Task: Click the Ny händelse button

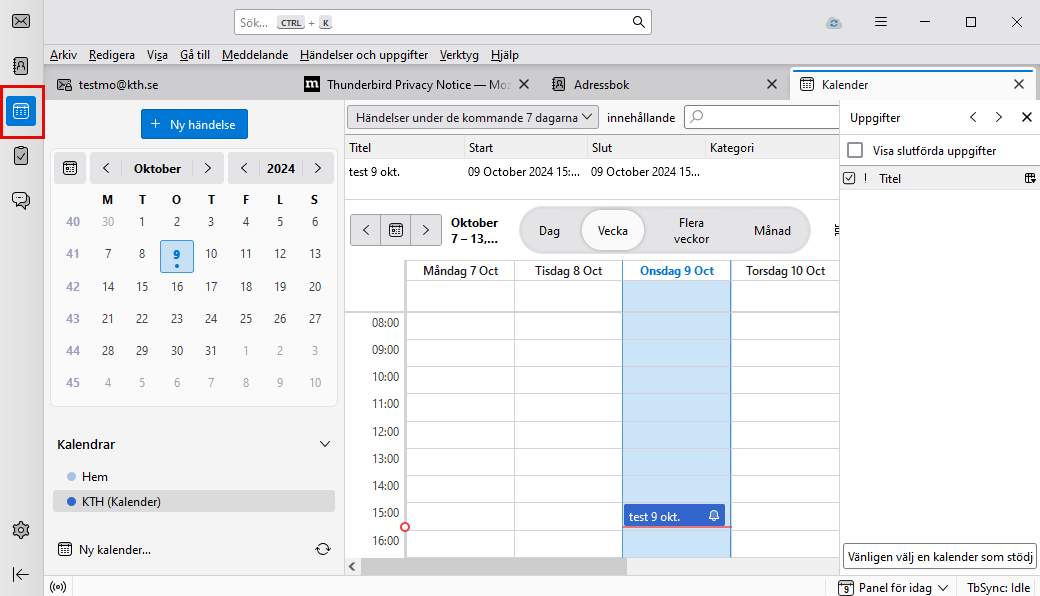Action: click(194, 125)
